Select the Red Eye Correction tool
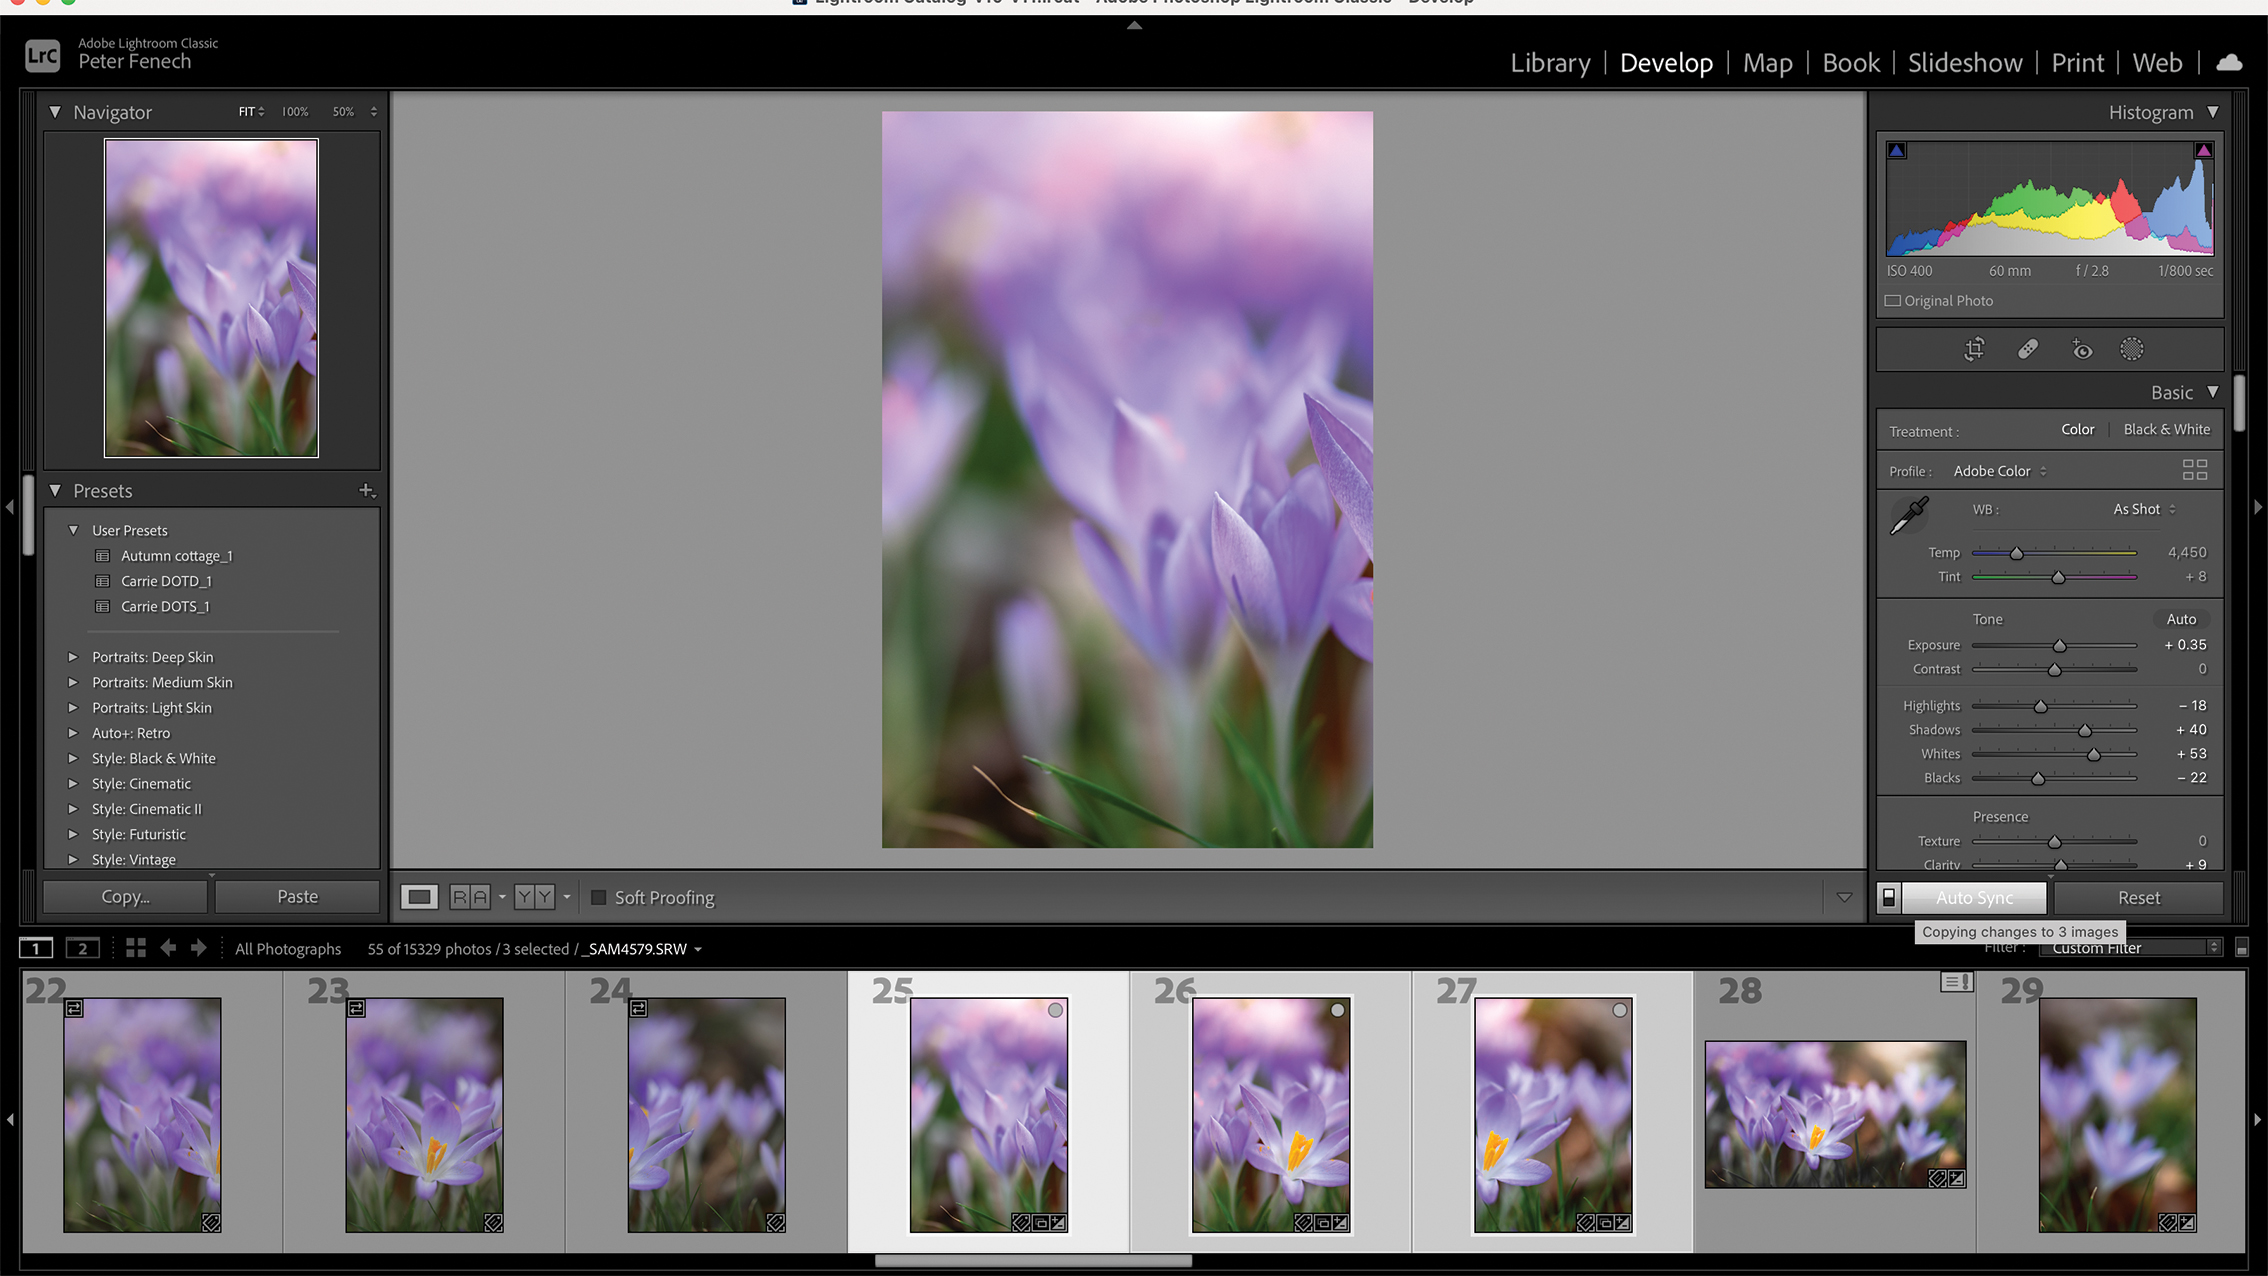 [x=2081, y=349]
